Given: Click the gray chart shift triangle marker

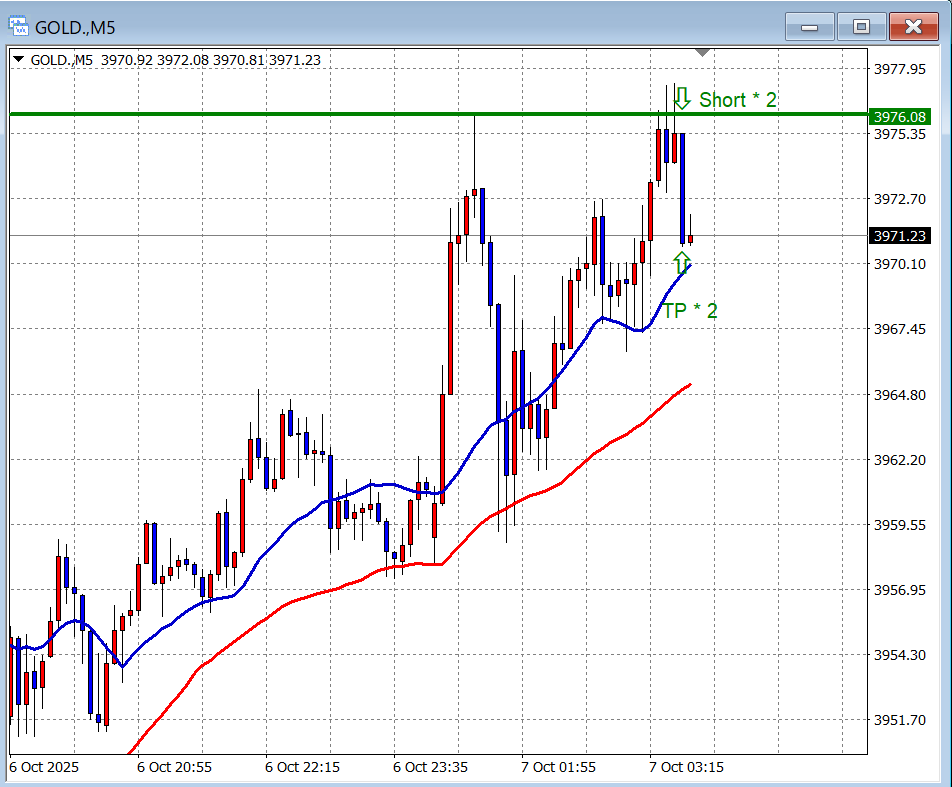Looking at the screenshot, I should tap(702, 52).
